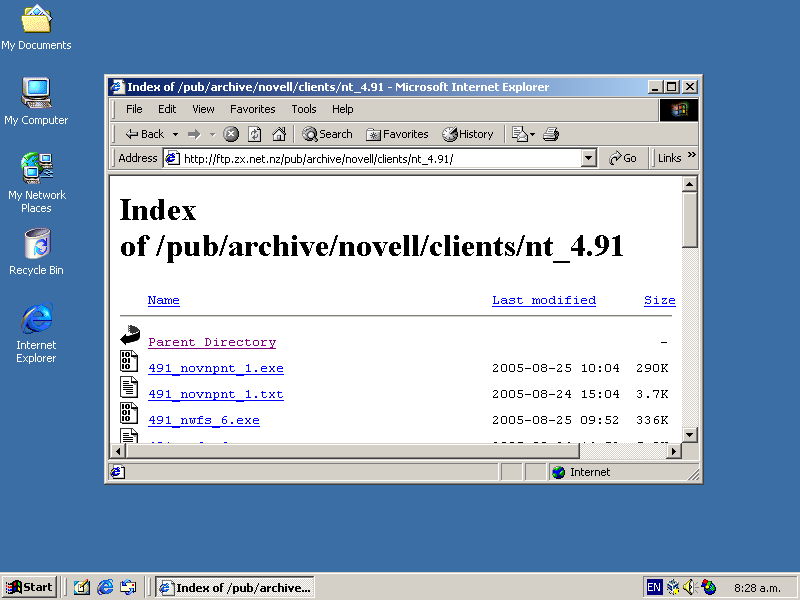Click the Windows throbber logo
Screen dimensions: 800x600
679,110
